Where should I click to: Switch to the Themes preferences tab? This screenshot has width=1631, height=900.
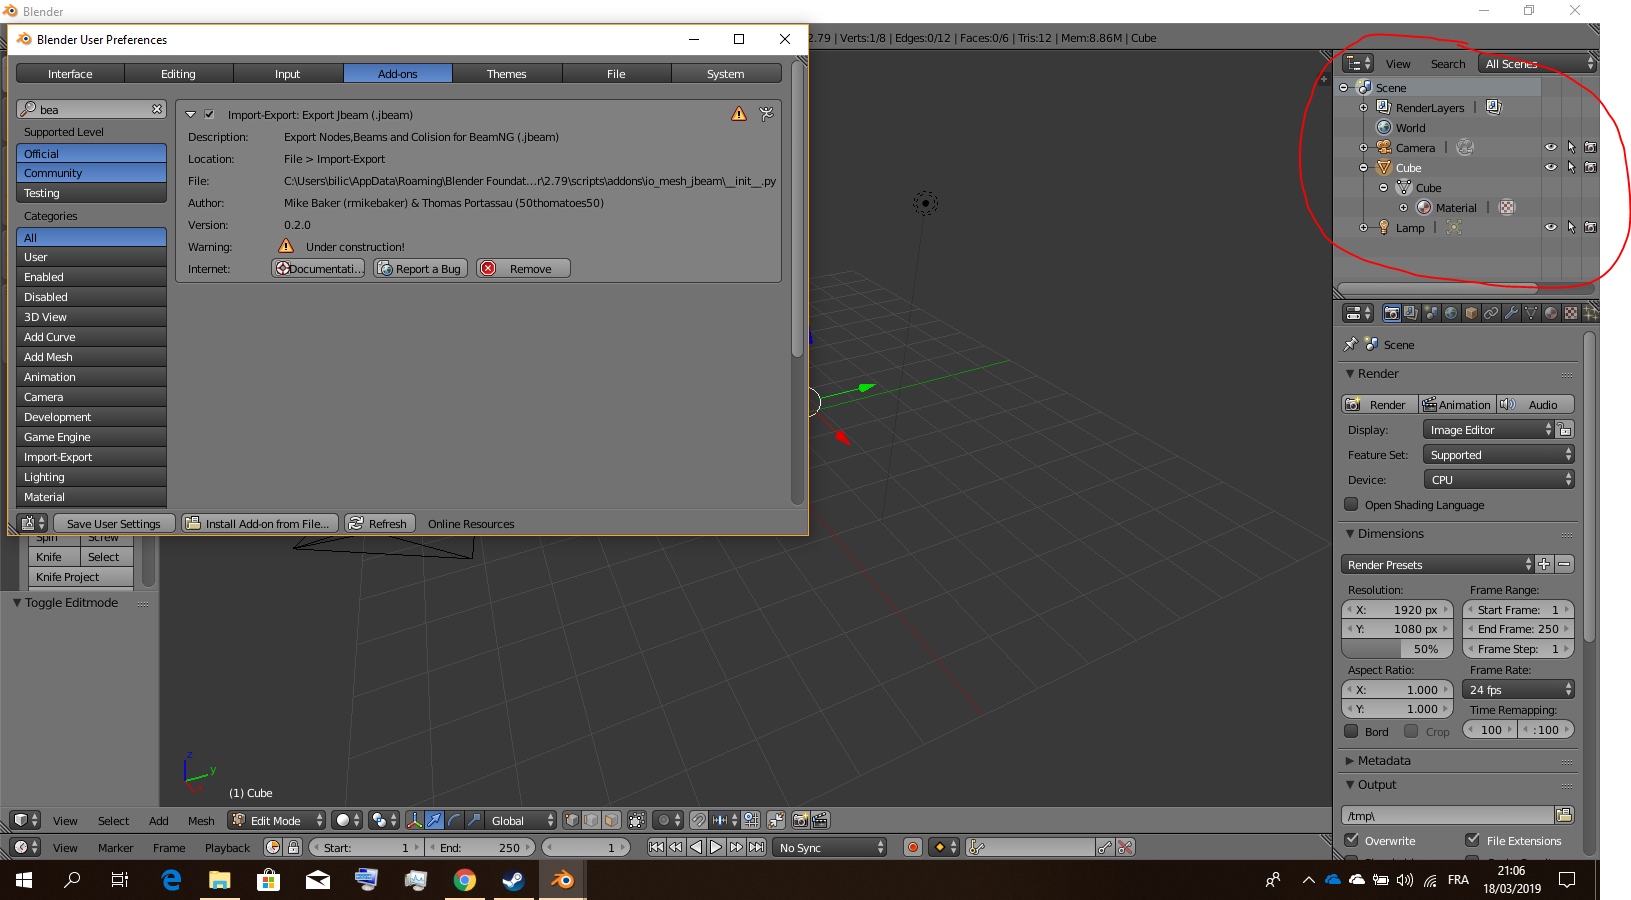(507, 73)
